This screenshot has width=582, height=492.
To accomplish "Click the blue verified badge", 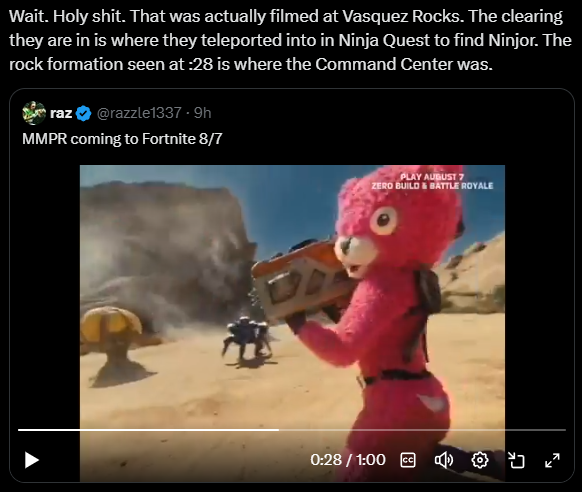I will tap(84, 113).
